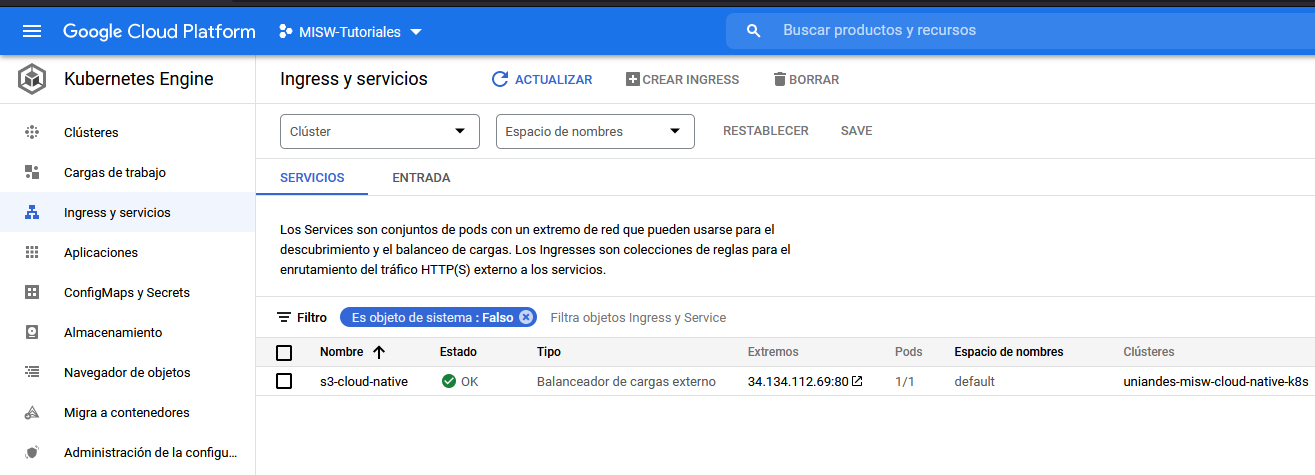Toggle the select-all checkbox in table header
This screenshot has height=475, width=1315.
click(x=284, y=352)
